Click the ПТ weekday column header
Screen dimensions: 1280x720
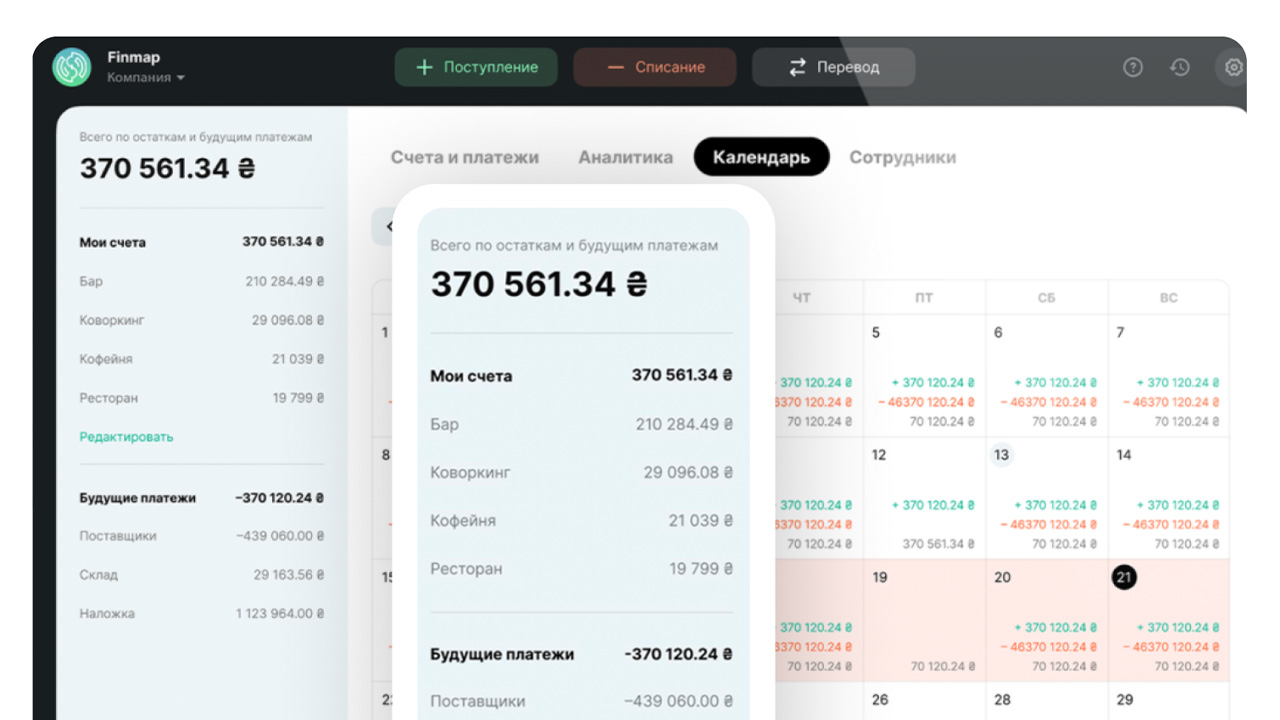pos(924,298)
